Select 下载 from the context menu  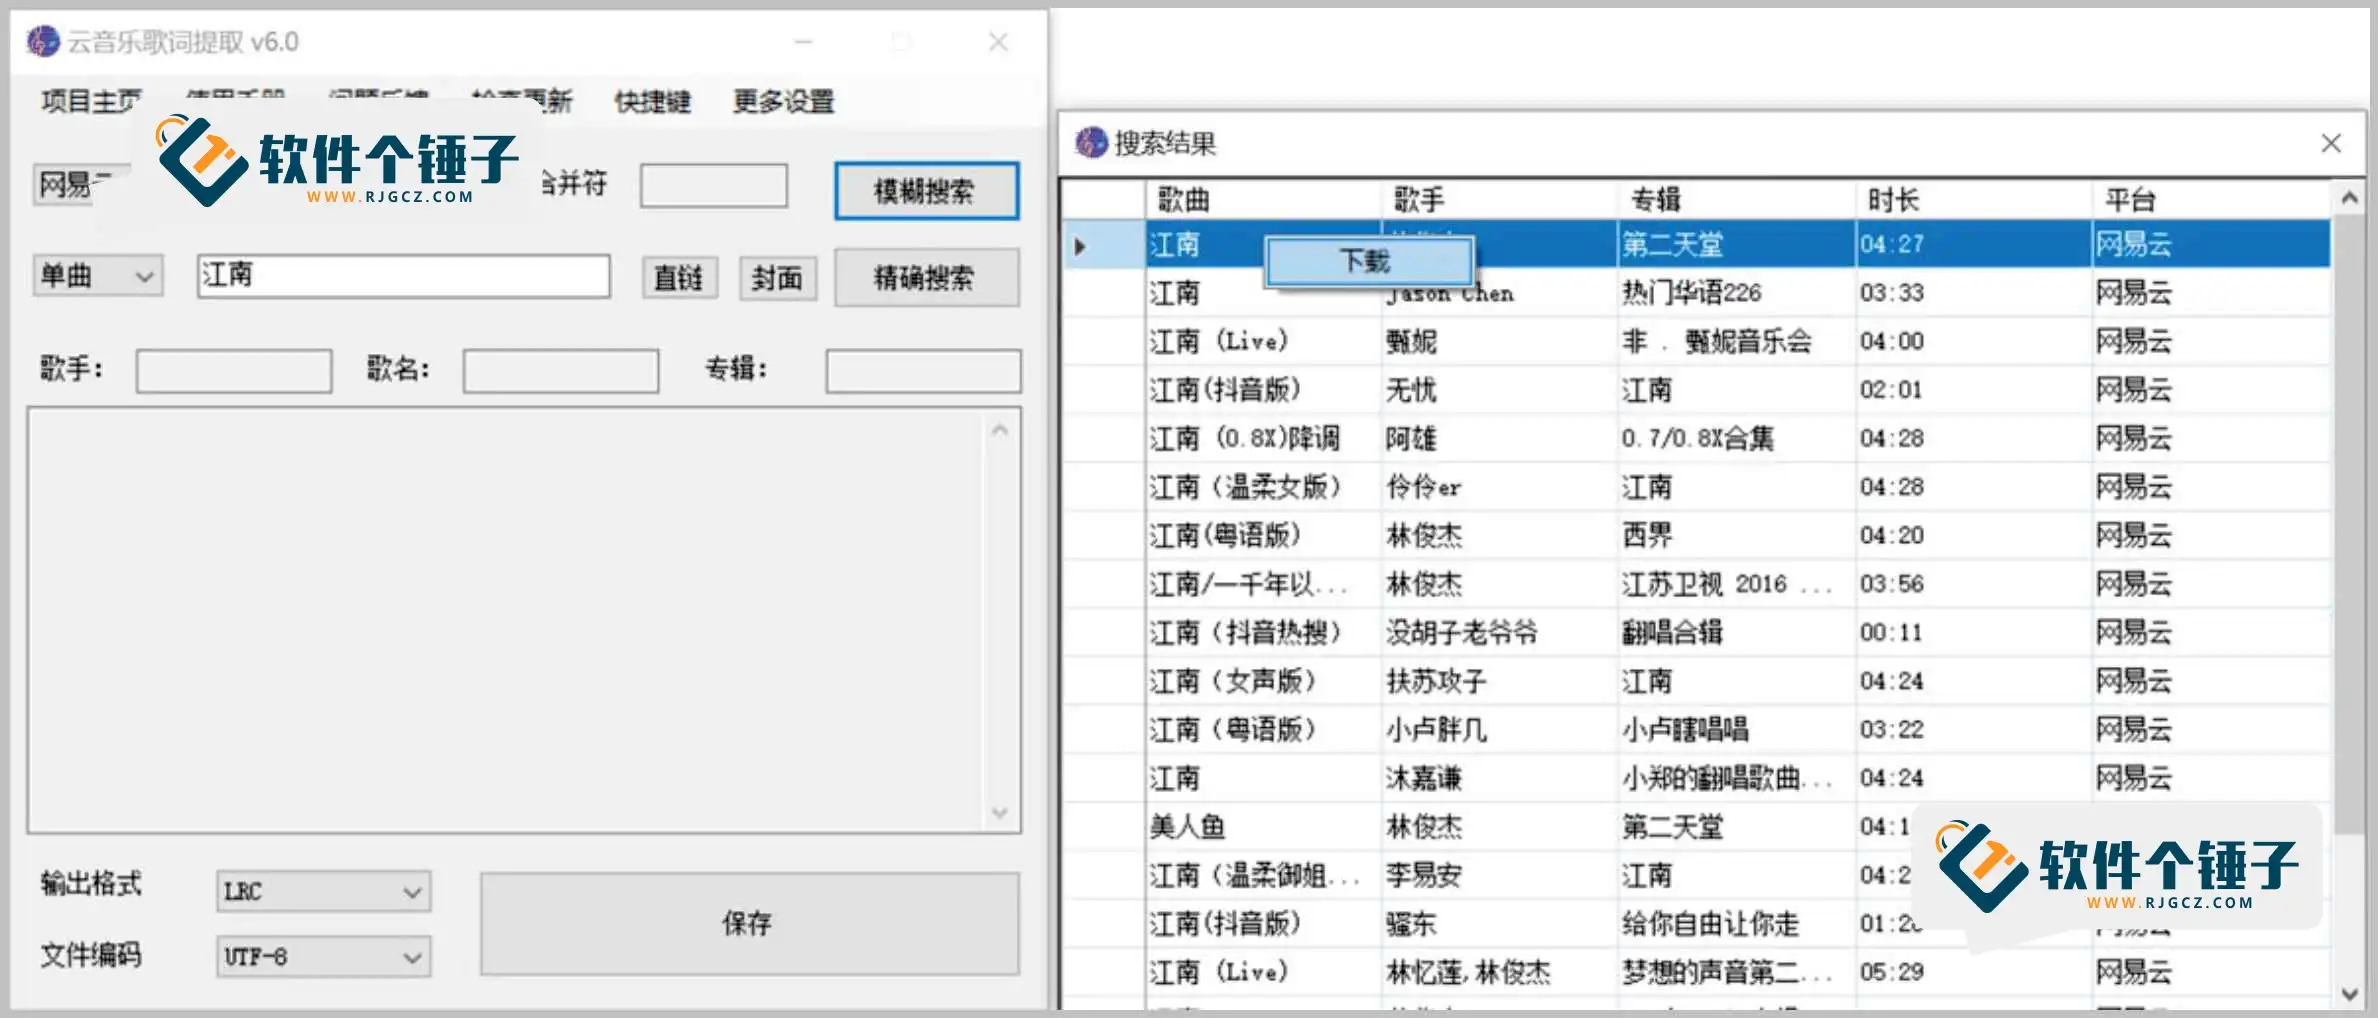(1367, 260)
